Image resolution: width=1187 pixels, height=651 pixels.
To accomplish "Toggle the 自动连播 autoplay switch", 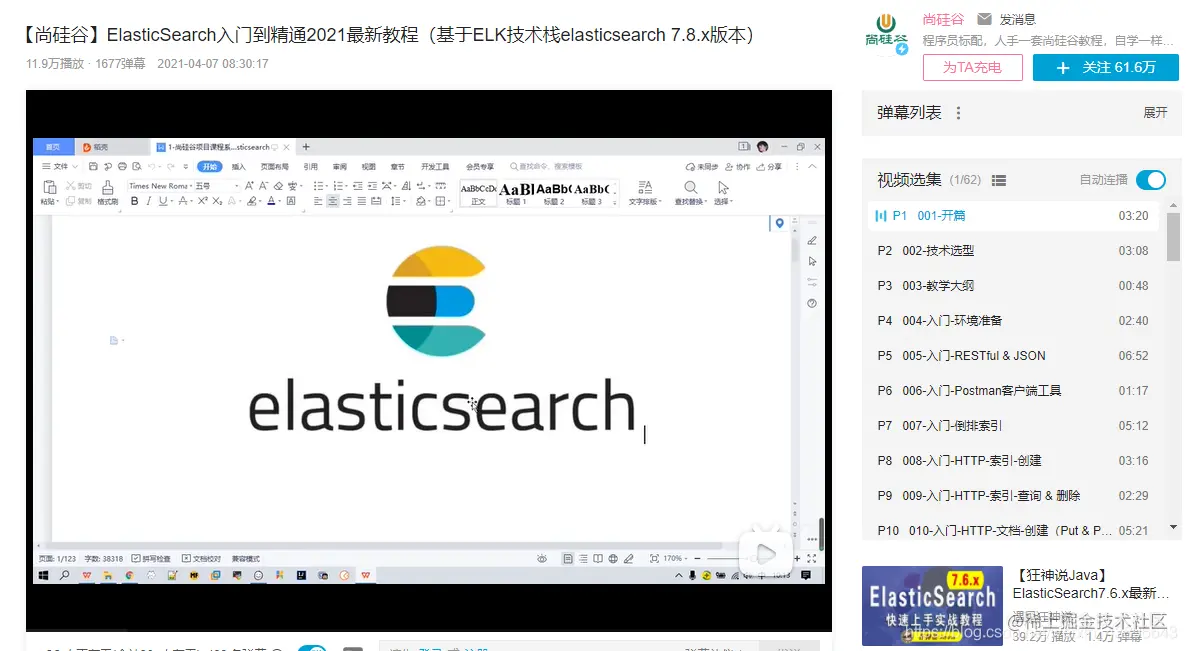I will click(1151, 180).
